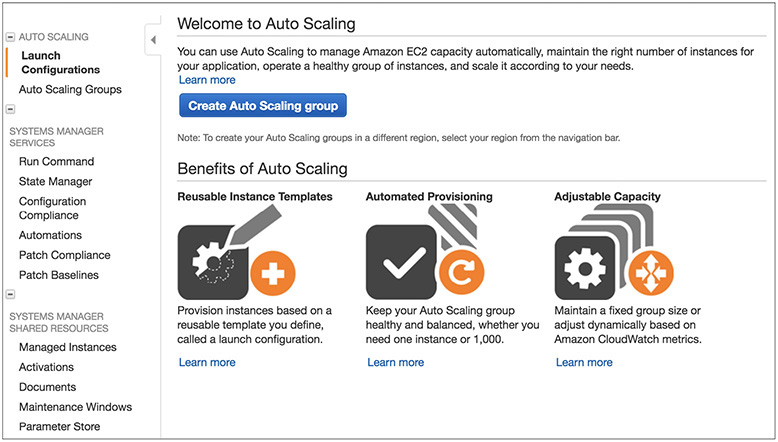The width and height of the screenshot is (778, 442).
Task: Go to Auto Scaling Groups
Action: (x=70, y=89)
